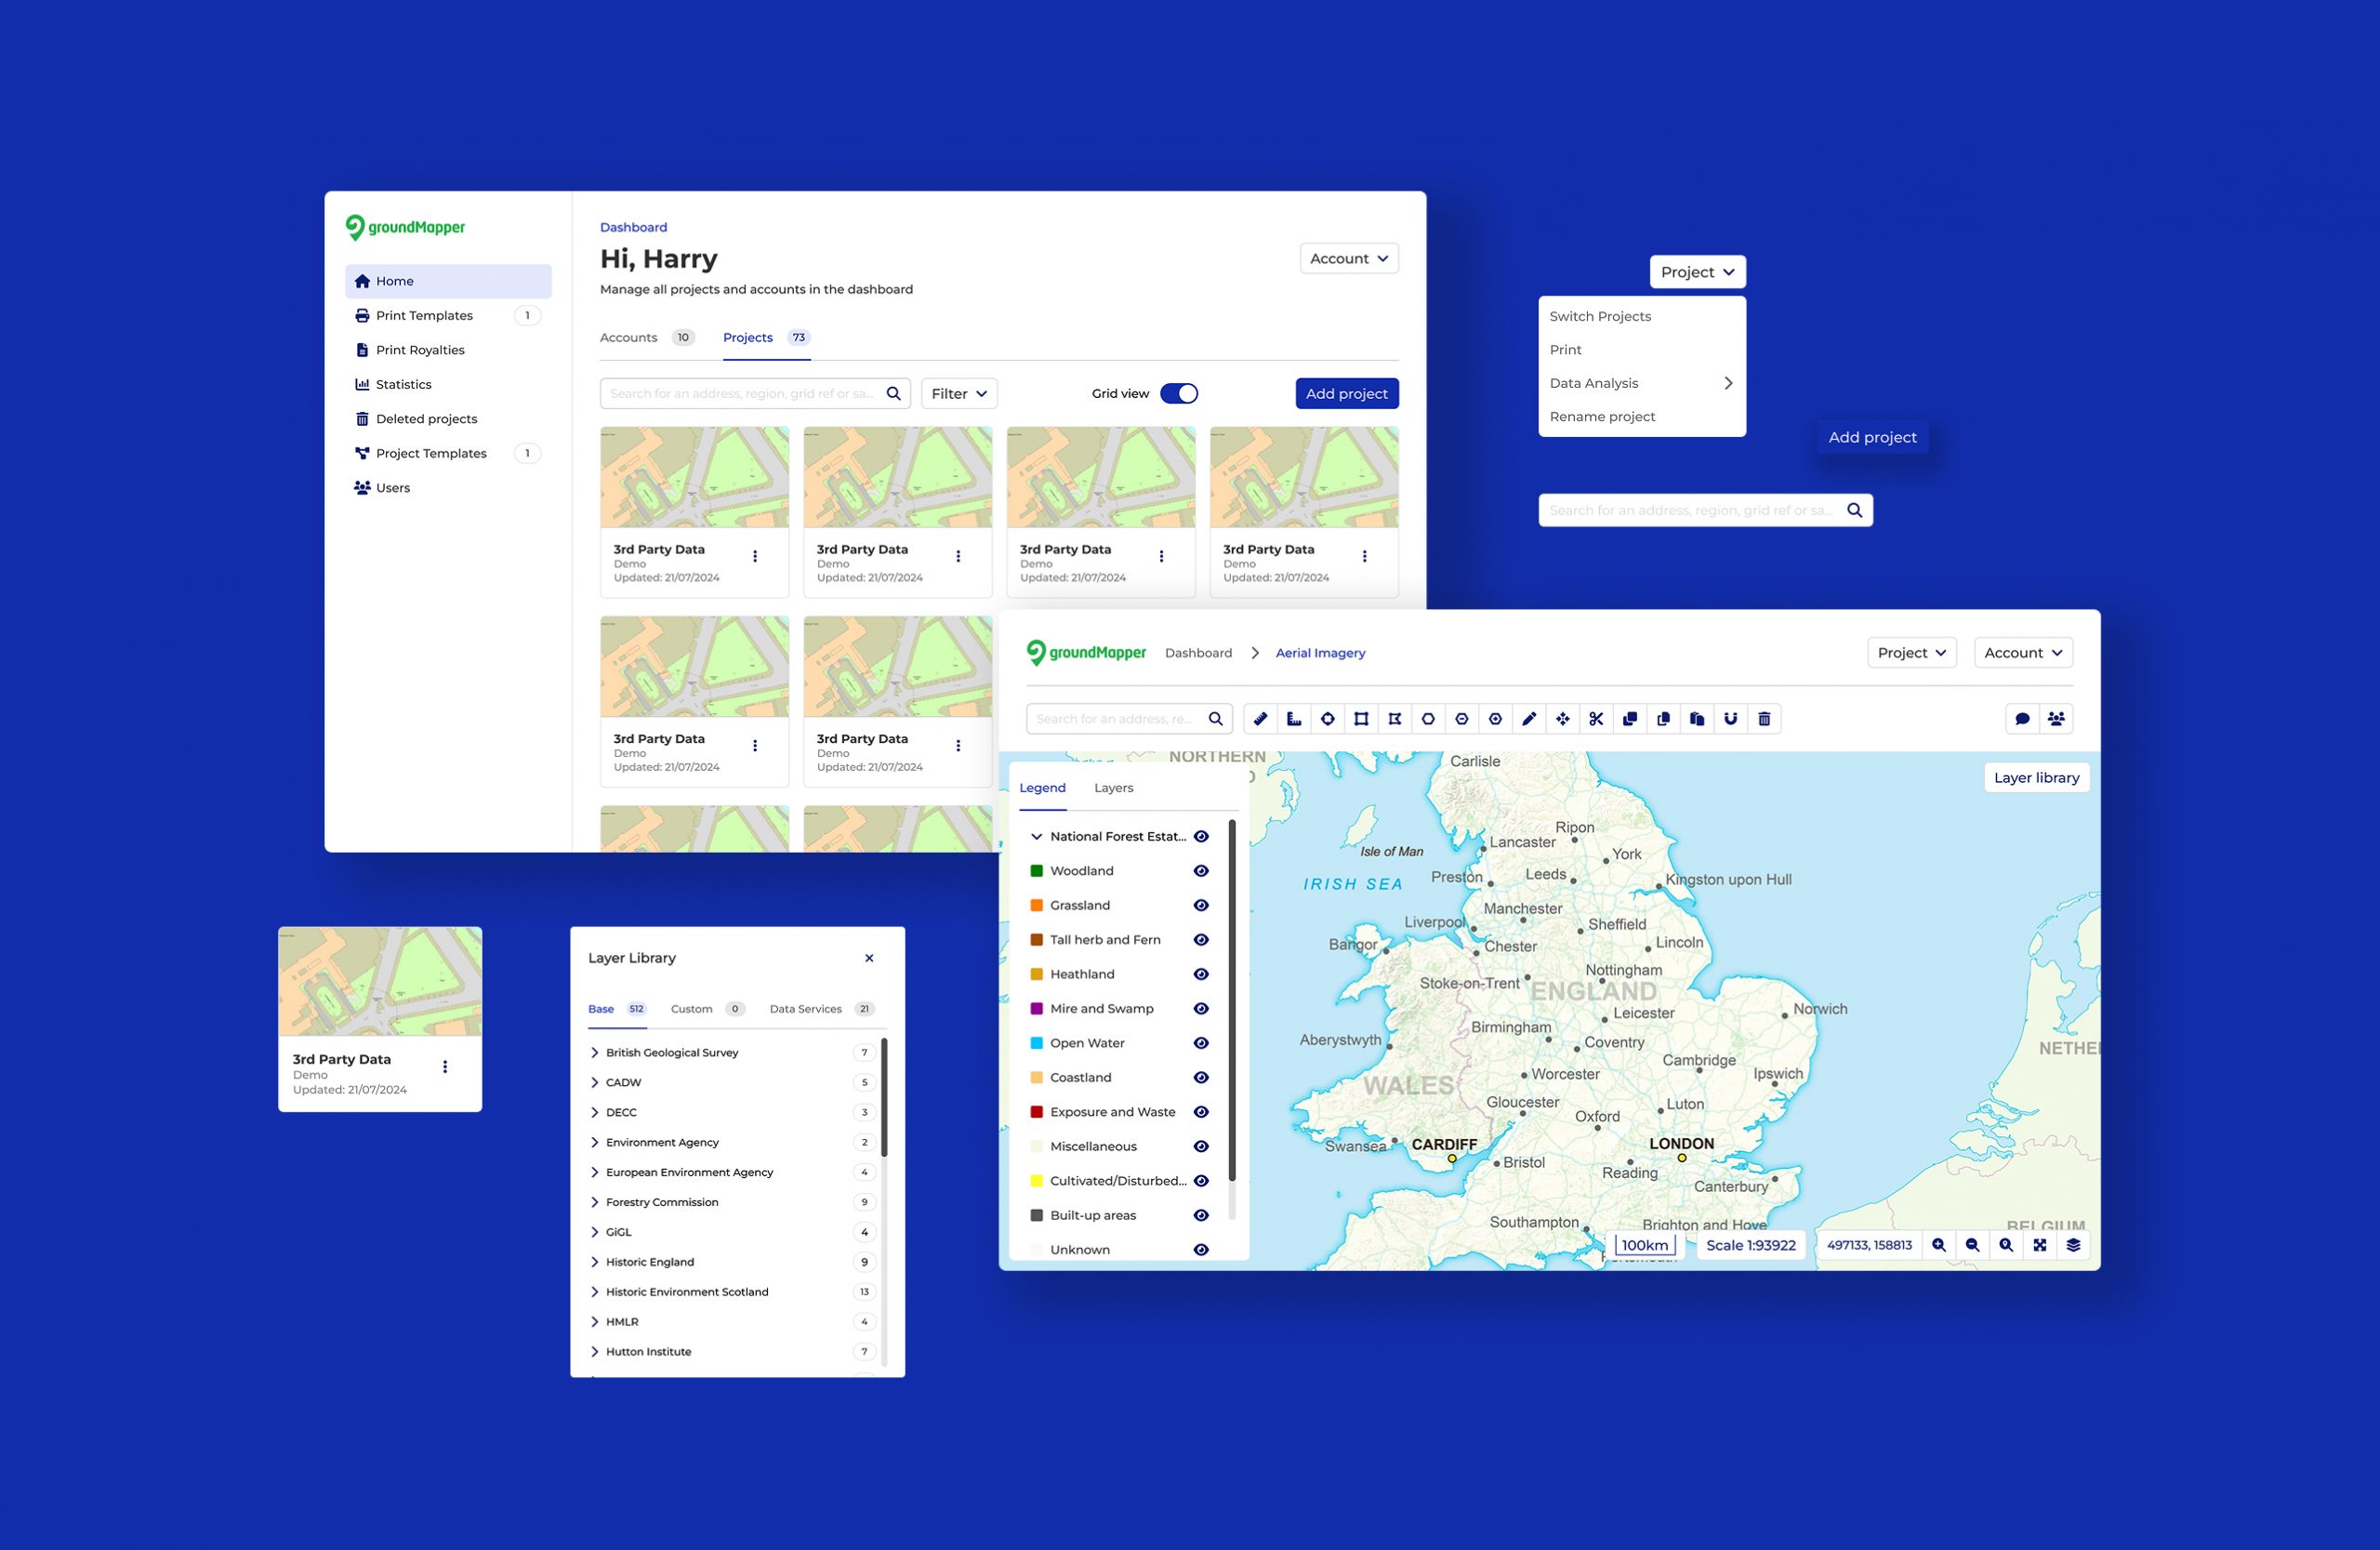Toggle visibility of Open Water layer
Viewport: 2380px width, 1550px height.
tap(1201, 1043)
